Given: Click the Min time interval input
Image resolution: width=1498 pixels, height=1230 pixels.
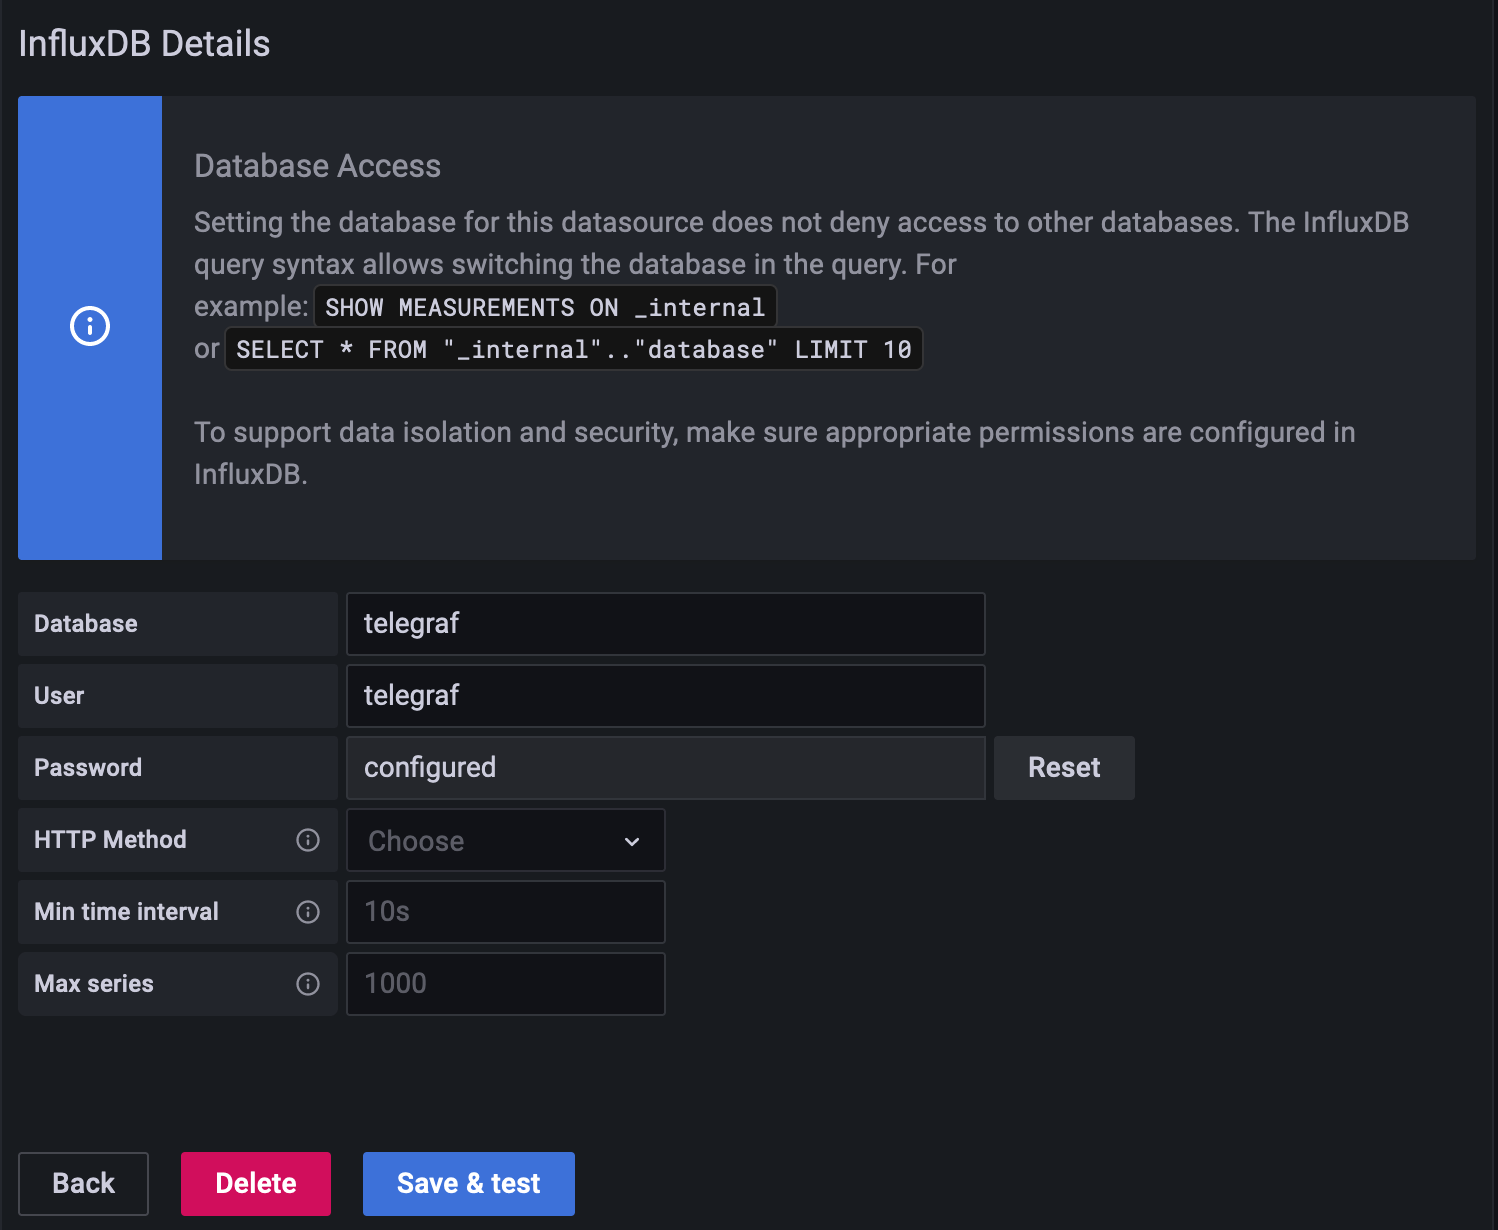Looking at the screenshot, I should point(506,912).
